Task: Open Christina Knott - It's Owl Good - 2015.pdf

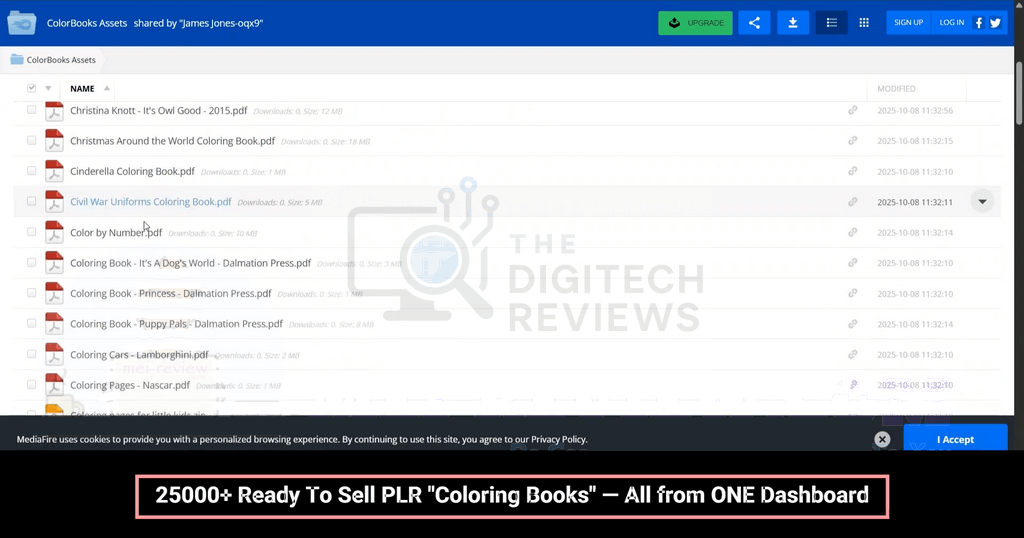Action: (159, 110)
